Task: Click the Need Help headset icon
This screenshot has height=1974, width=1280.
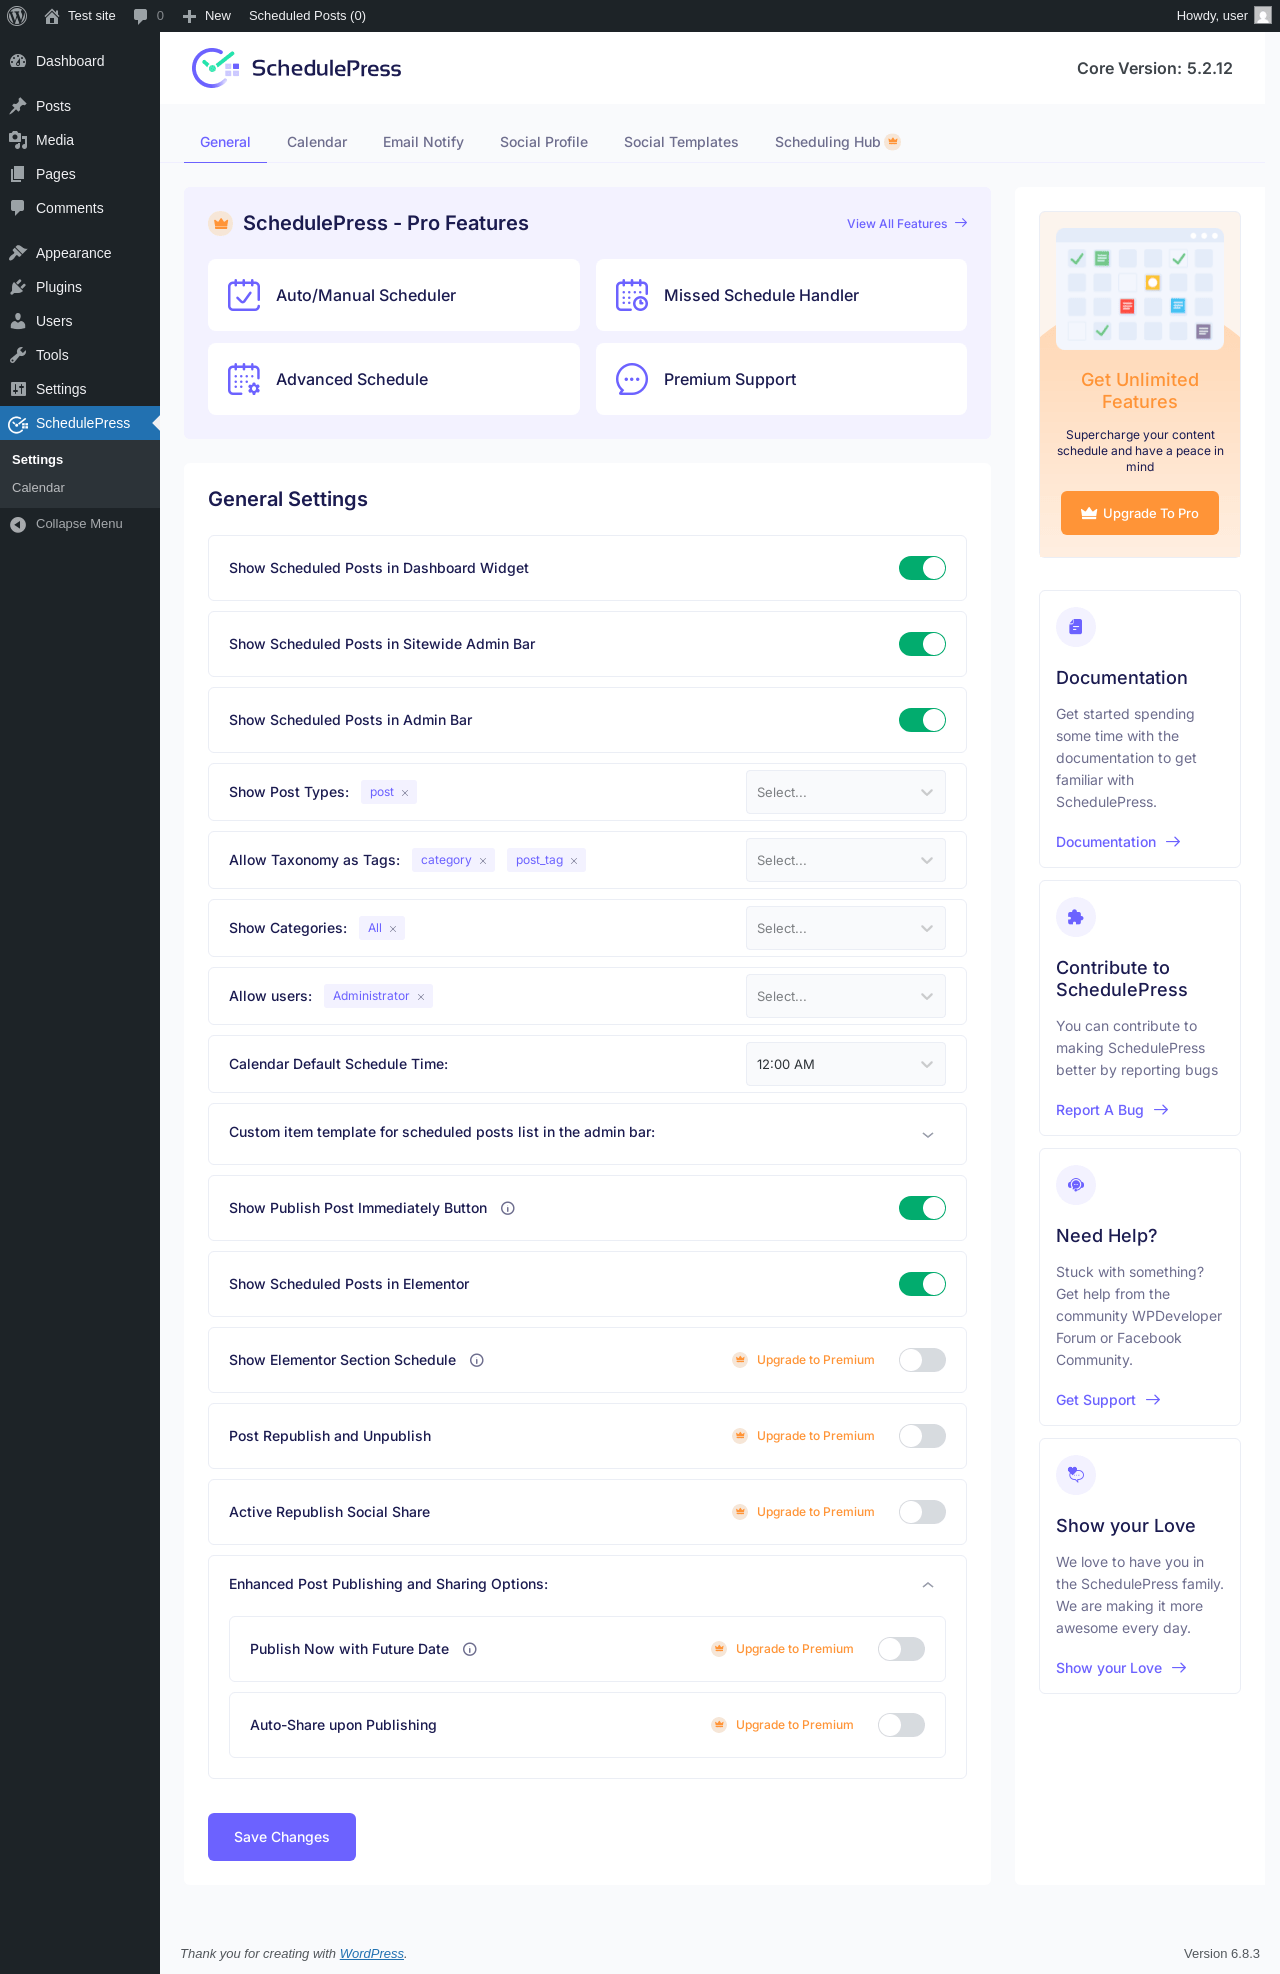Action: pos(1076,1185)
